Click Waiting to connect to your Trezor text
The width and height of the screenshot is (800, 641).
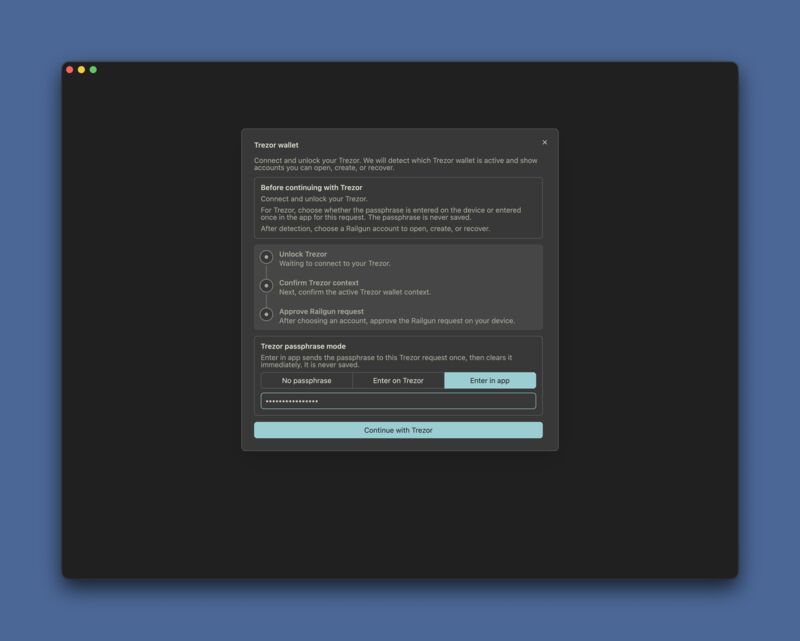[x=335, y=263]
